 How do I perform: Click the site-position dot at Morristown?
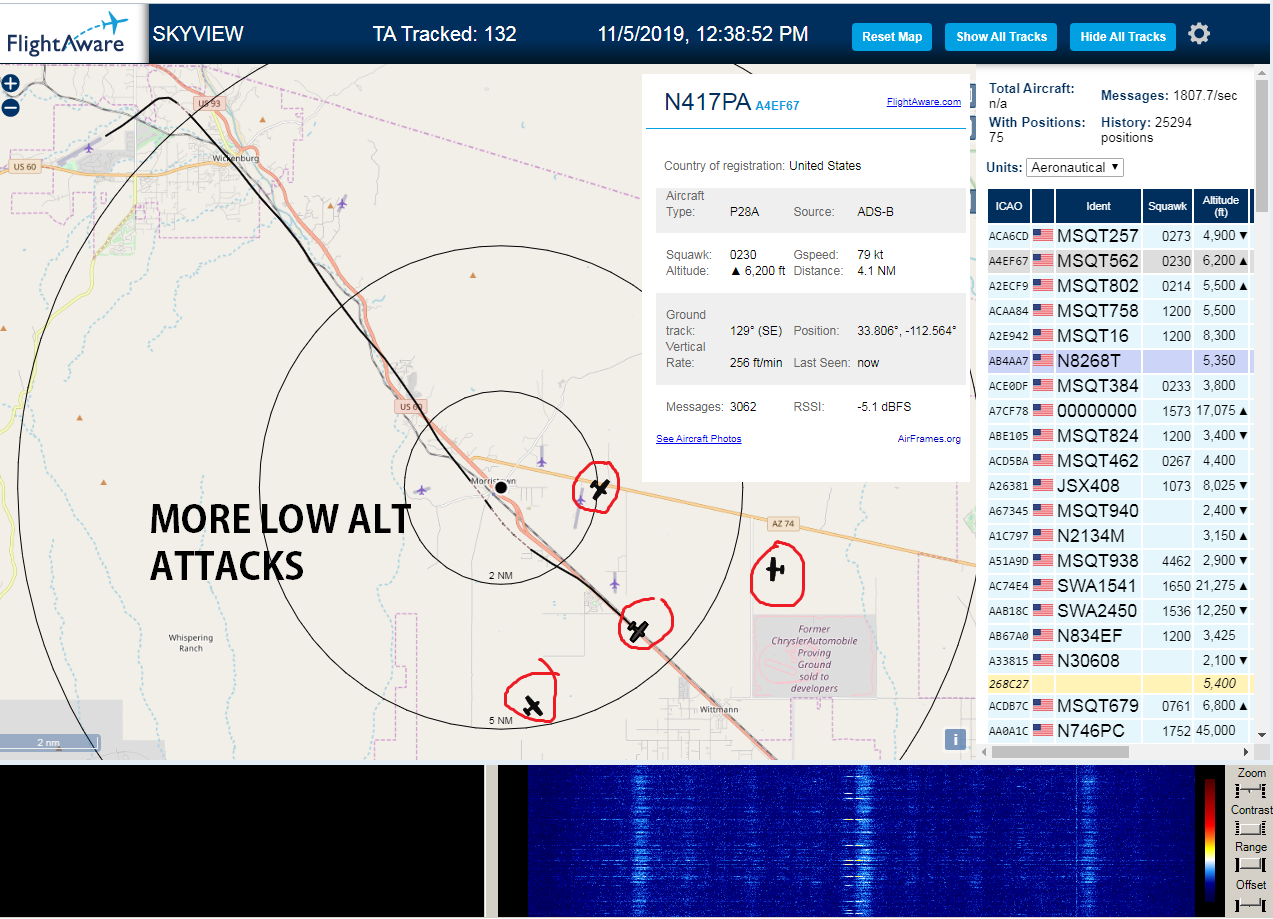pyautogui.click(x=501, y=487)
